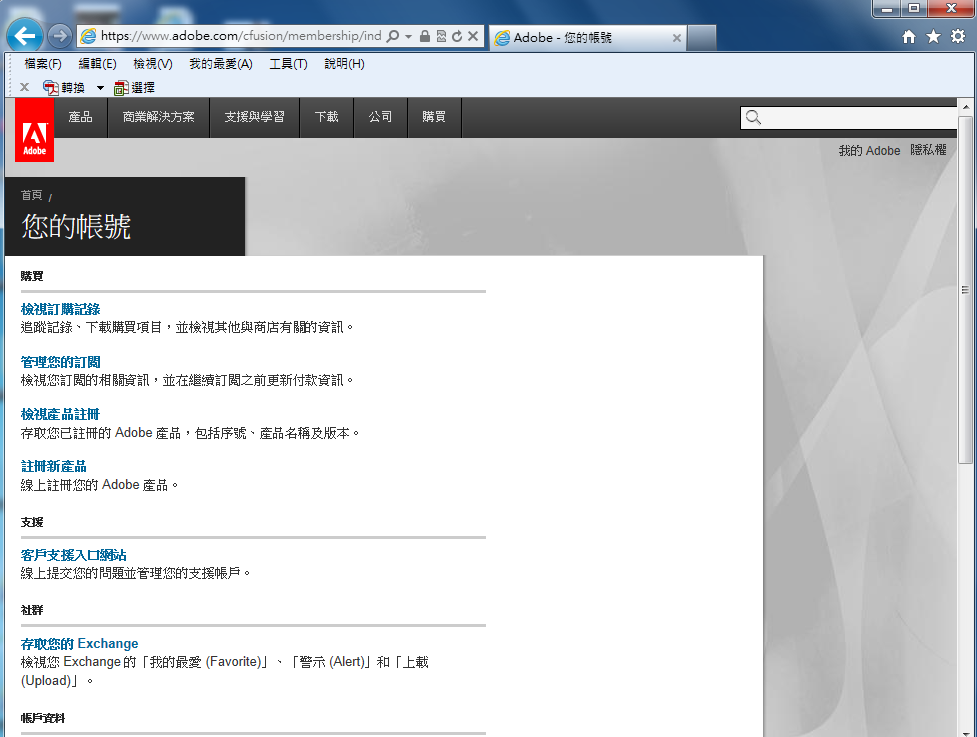
Task: Open the 註冊新產品 link
Action: pos(54,466)
